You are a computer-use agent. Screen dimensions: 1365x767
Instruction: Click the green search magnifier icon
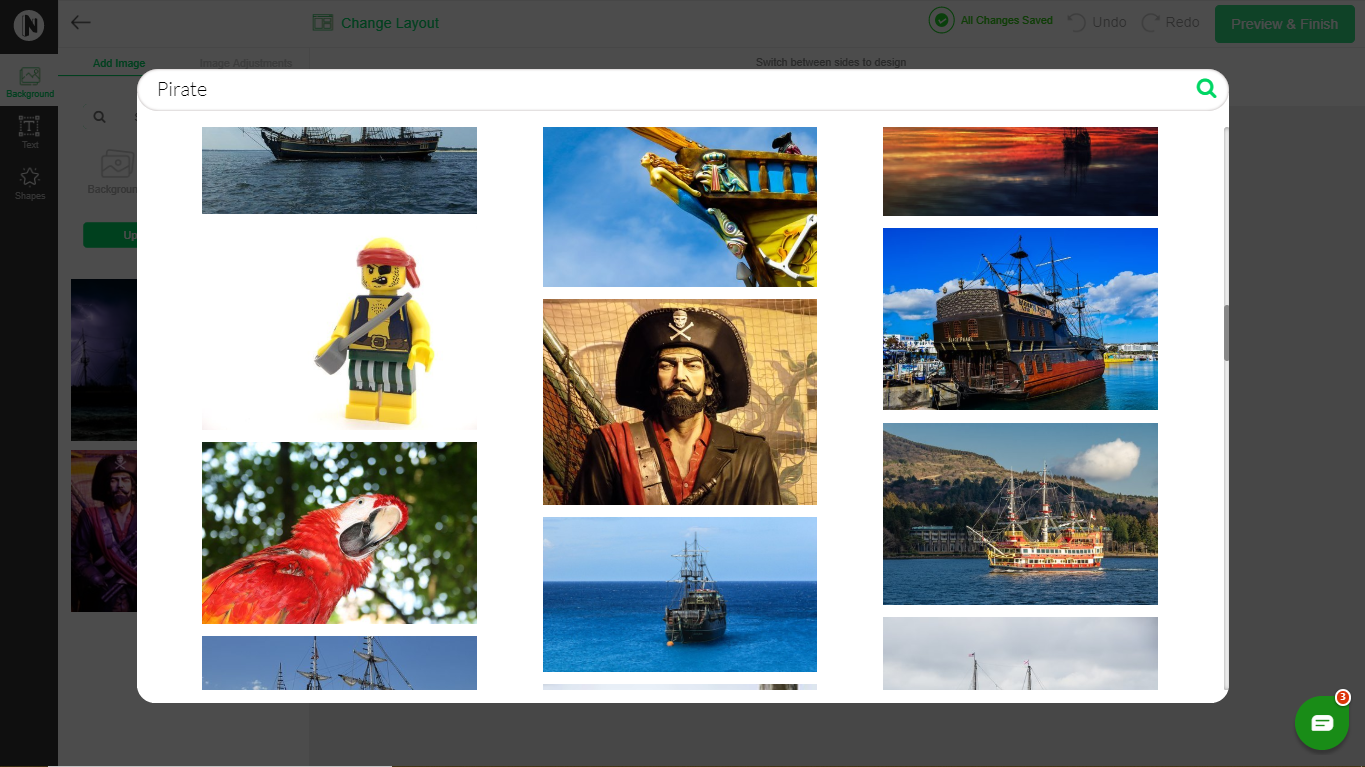(x=1206, y=89)
